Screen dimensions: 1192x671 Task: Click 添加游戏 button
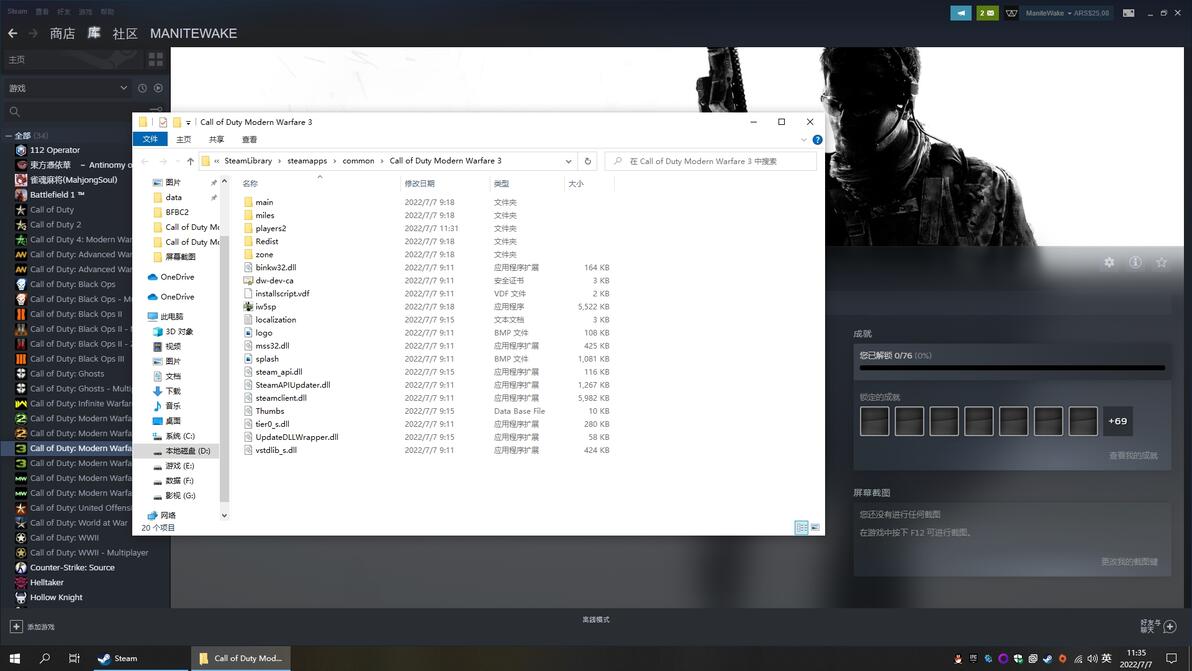click(x=32, y=627)
